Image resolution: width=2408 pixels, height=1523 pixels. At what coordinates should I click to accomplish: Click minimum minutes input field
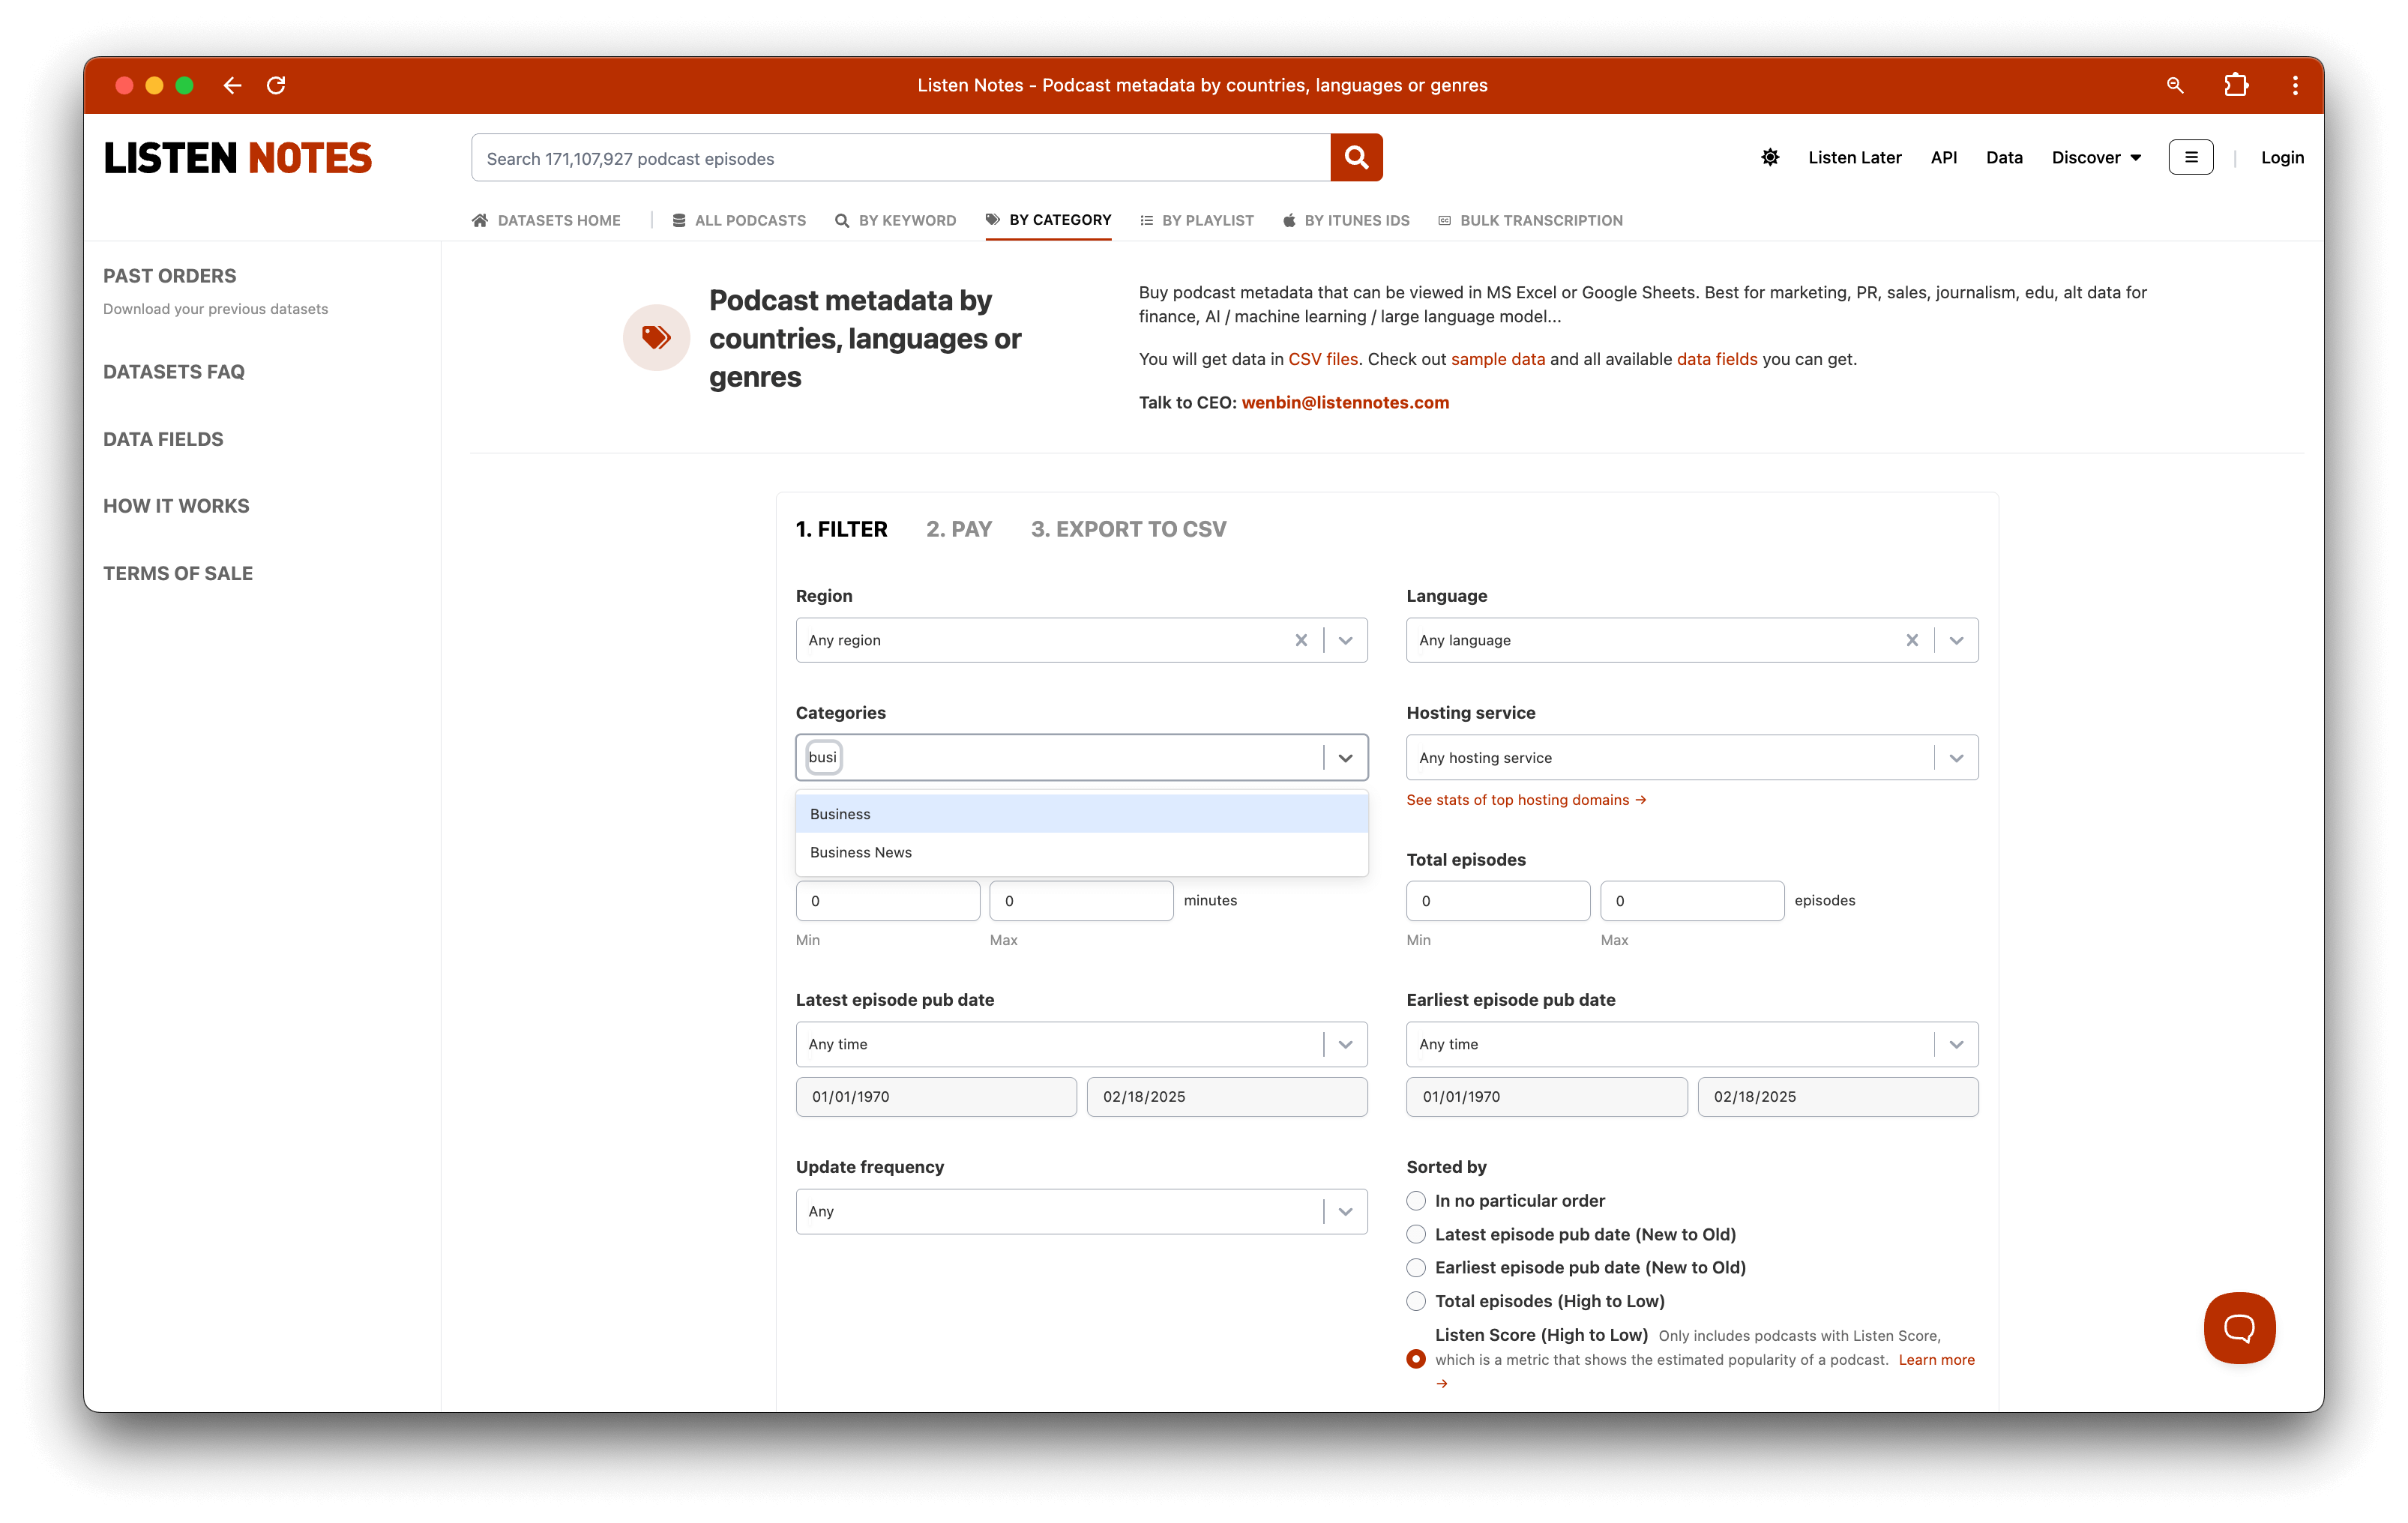click(887, 900)
